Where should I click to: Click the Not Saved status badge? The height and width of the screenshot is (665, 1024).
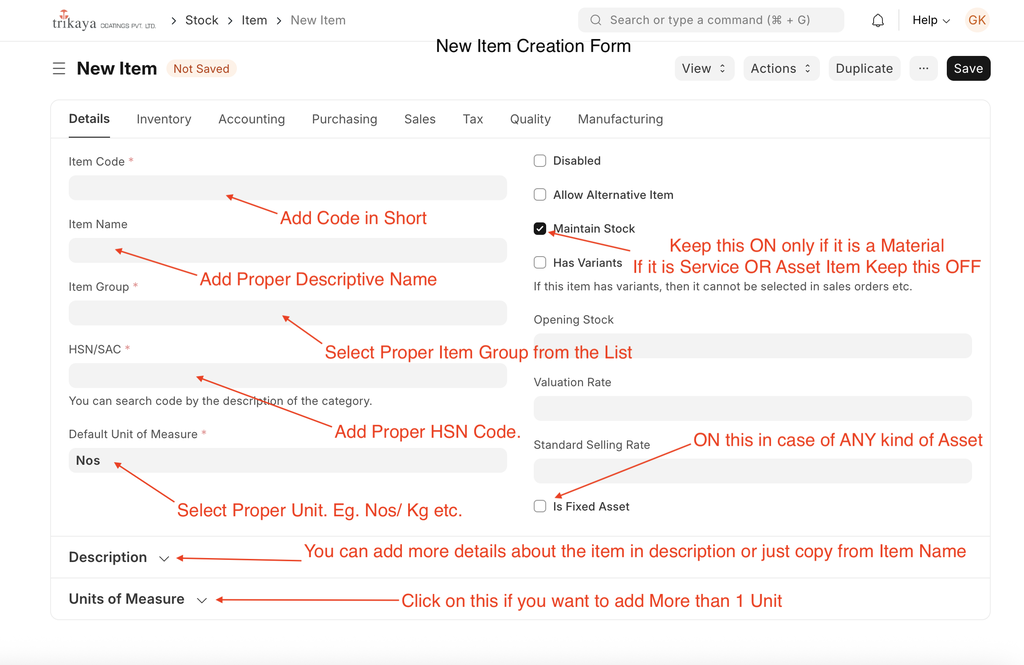[201, 69]
